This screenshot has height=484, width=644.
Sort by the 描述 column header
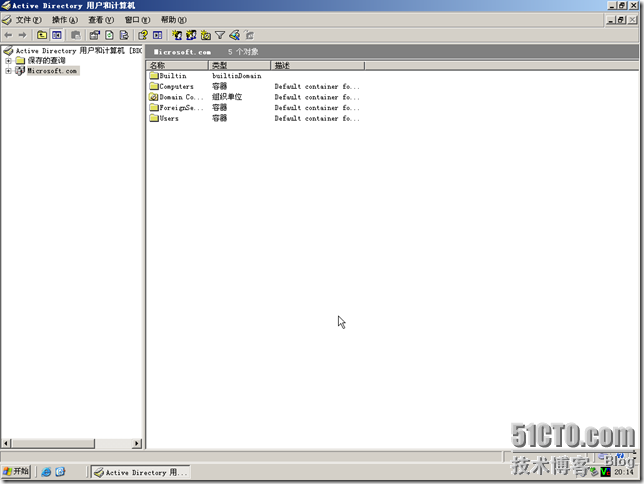(317, 65)
